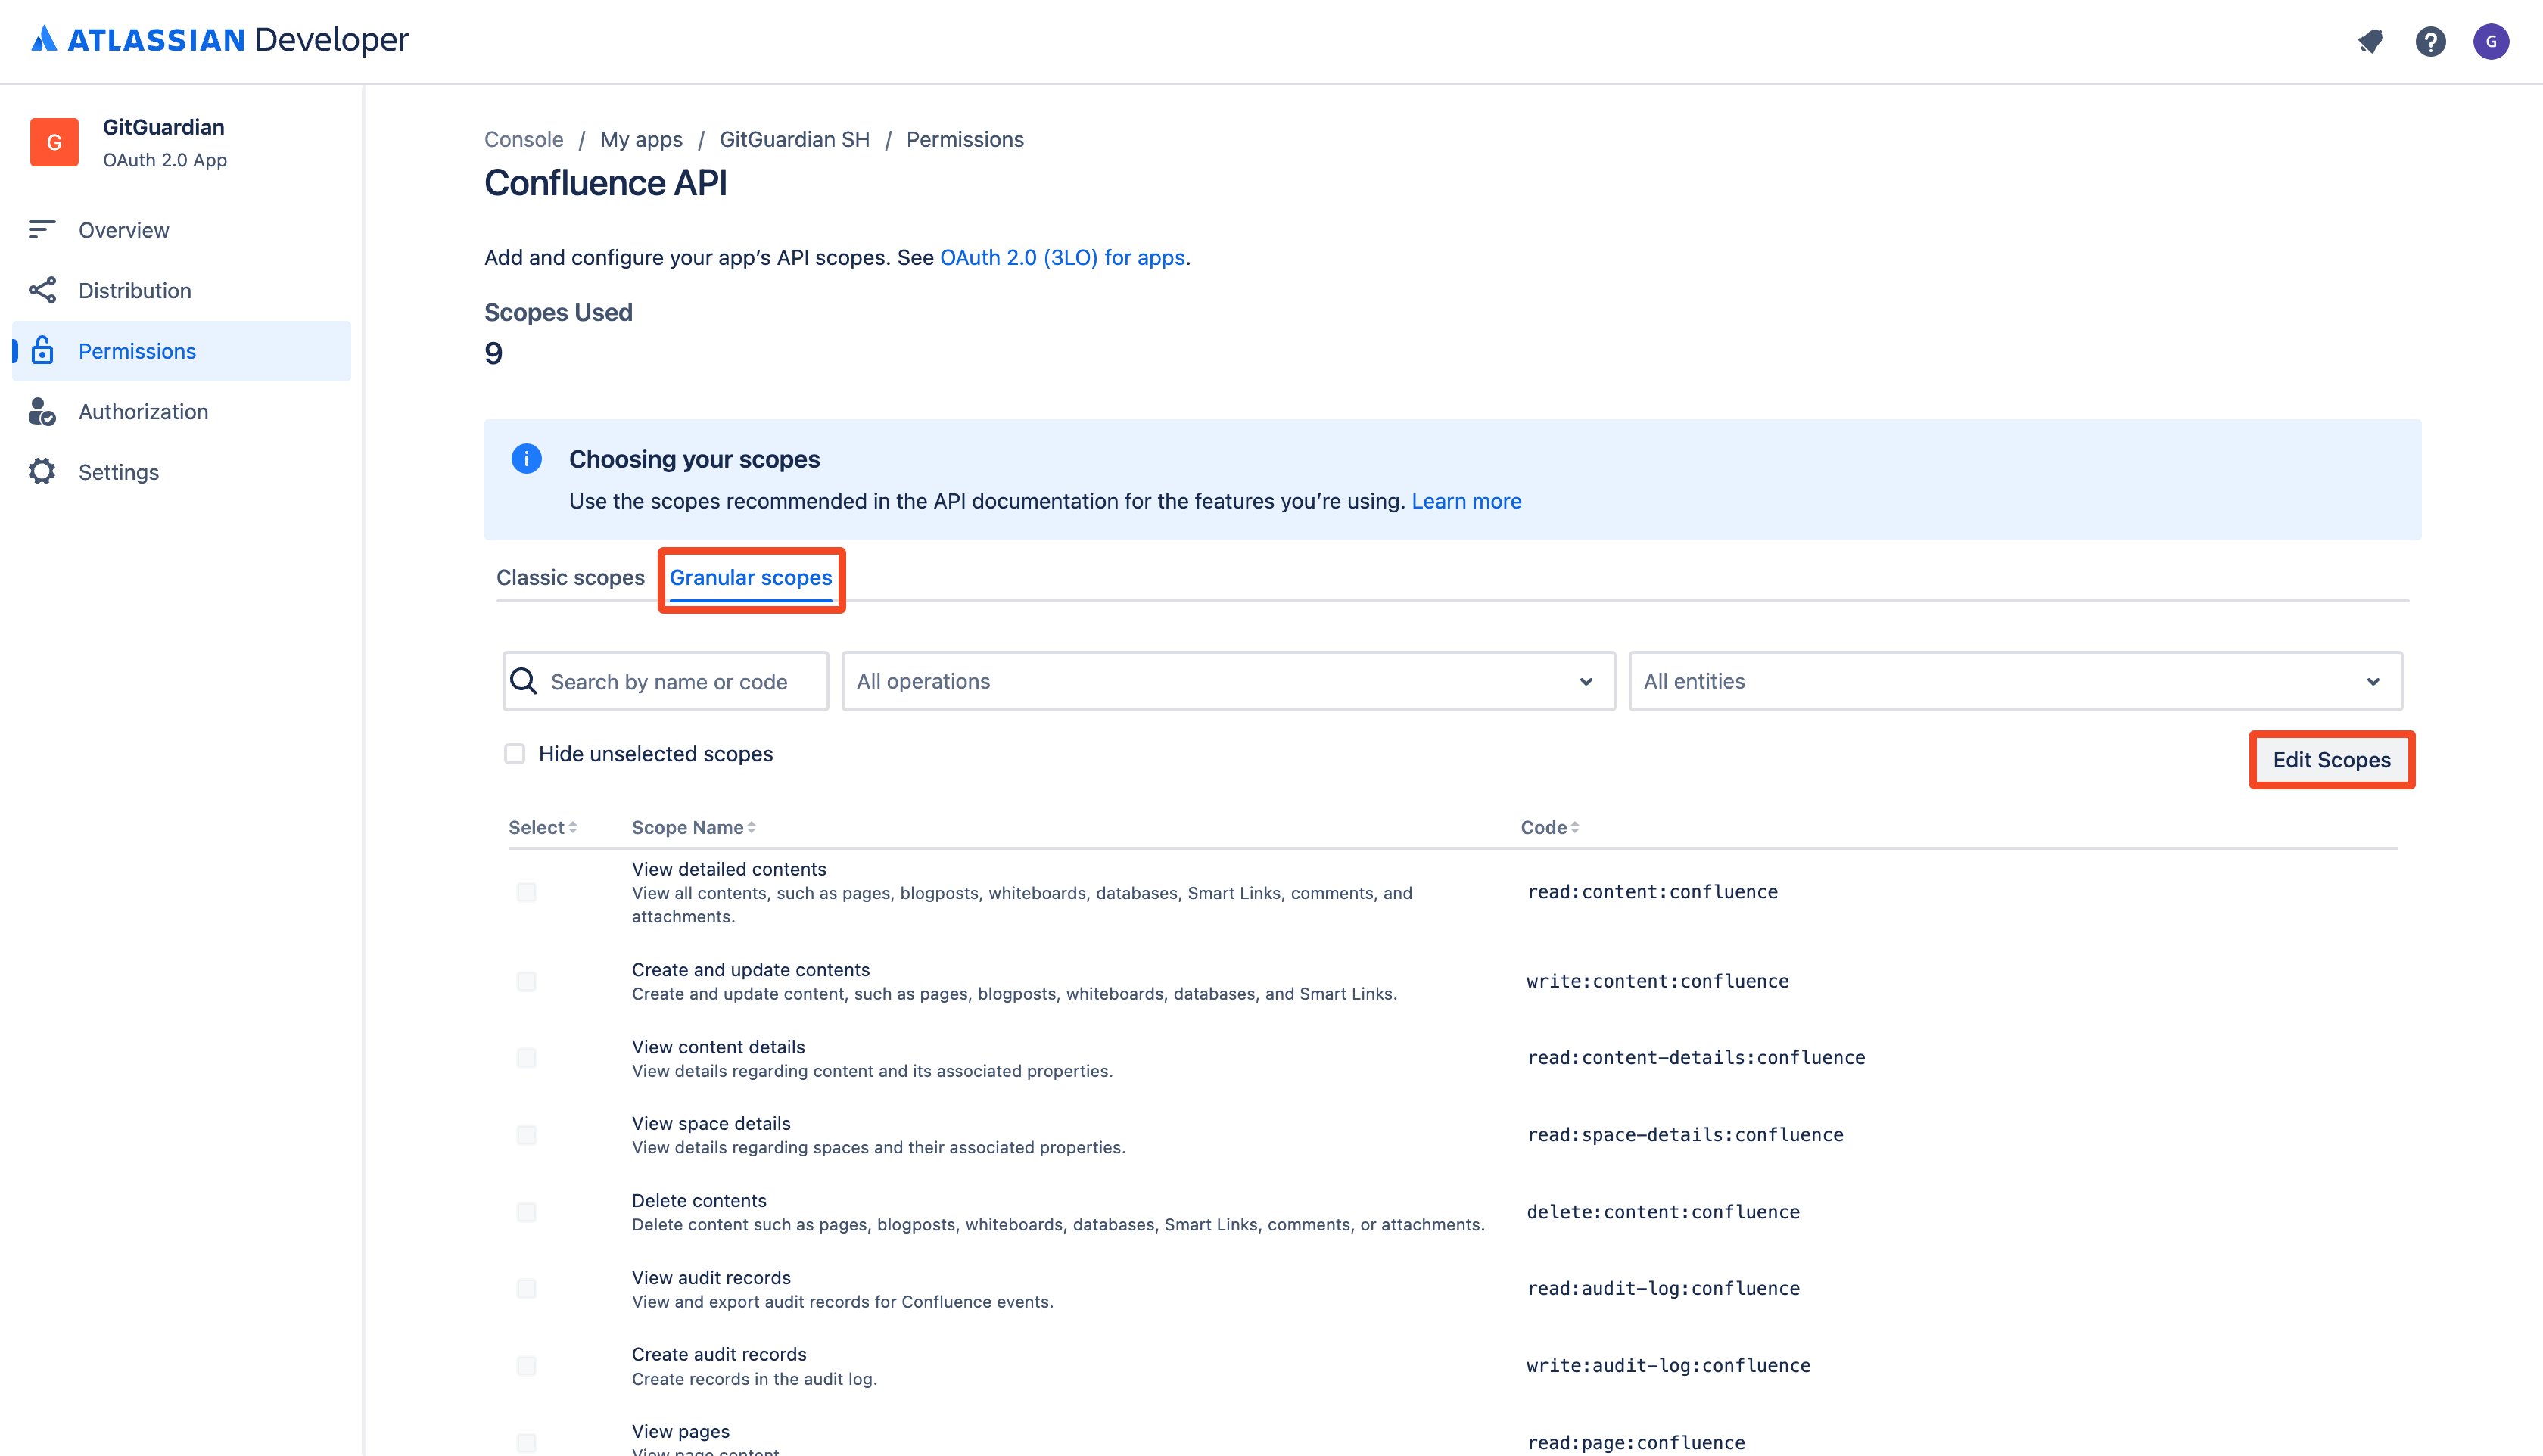Go to Console breadcrumb

(x=524, y=139)
